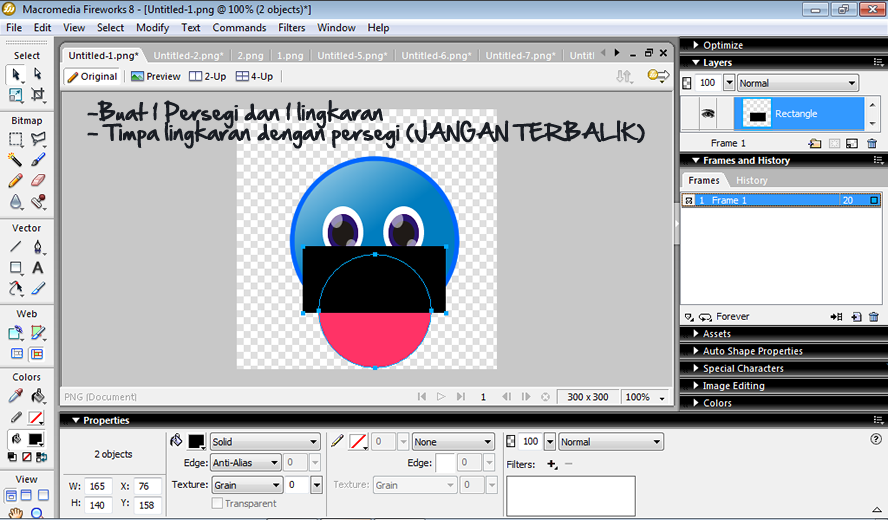Pick the Magic Wand tool
The width and height of the screenshot is (888, 520).
[16, 160]
